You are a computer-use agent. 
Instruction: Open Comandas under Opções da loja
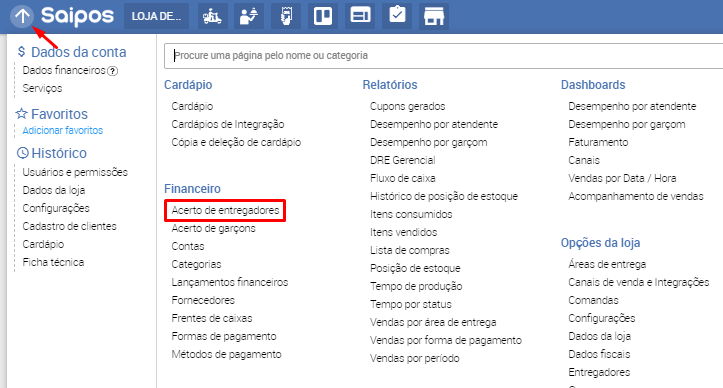593,300
